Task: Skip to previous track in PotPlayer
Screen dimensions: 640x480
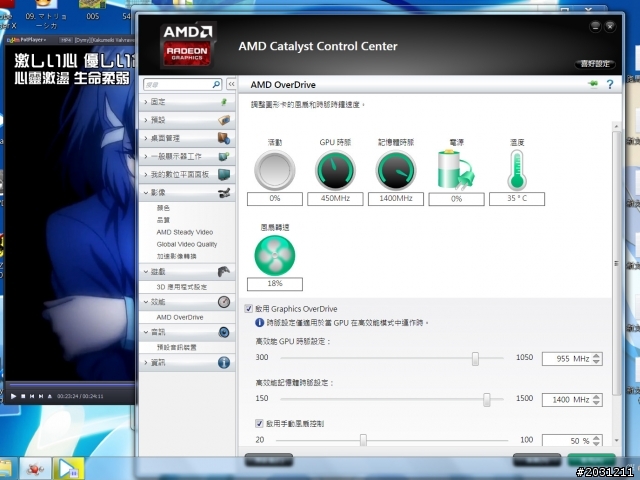Action: [32, 396]
